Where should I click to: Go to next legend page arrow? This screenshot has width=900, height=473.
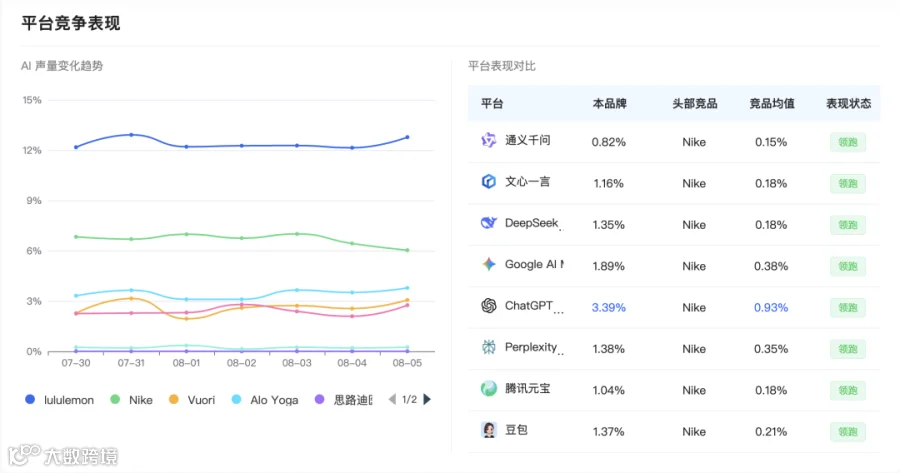pos(426,400)
